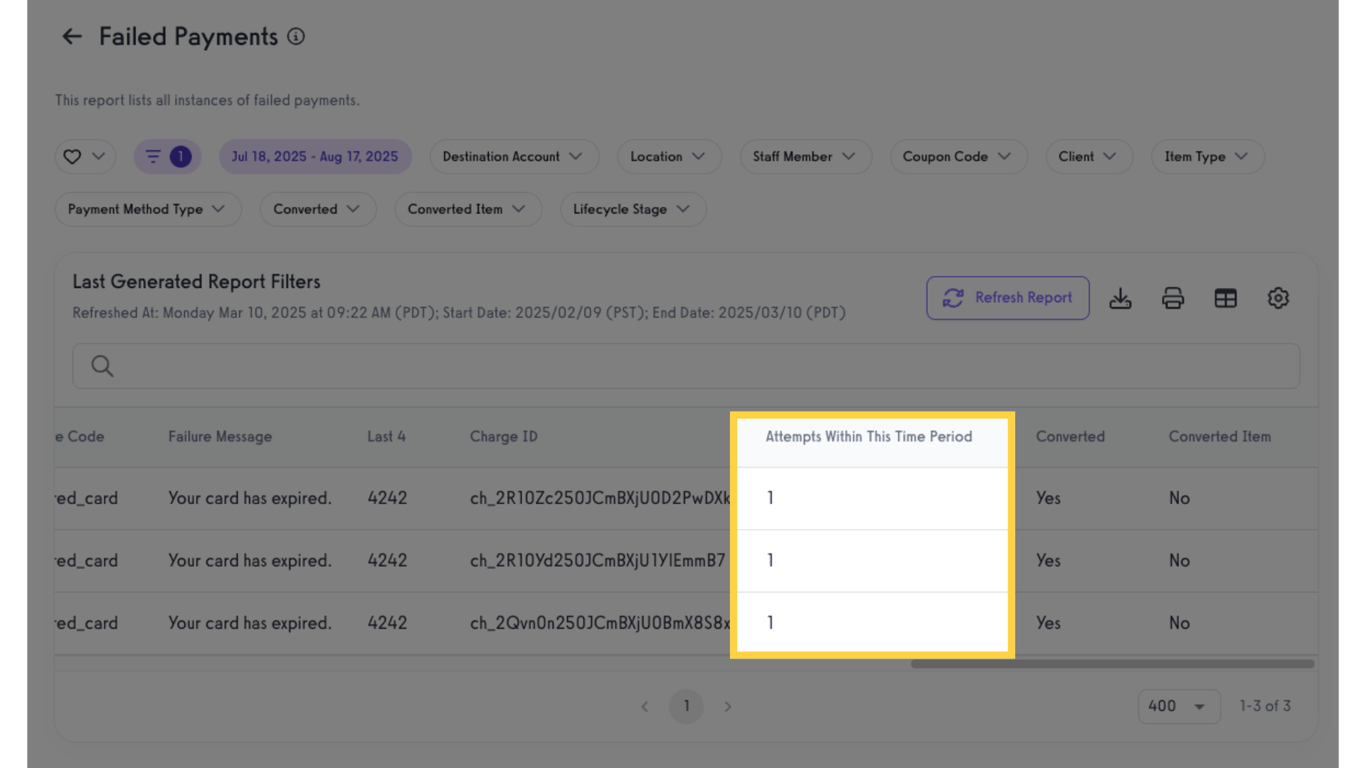This screenshot has height=768, width=1366.
Task: Open the Lifecycle Stage filter
Action: click(x=633, y=209)
